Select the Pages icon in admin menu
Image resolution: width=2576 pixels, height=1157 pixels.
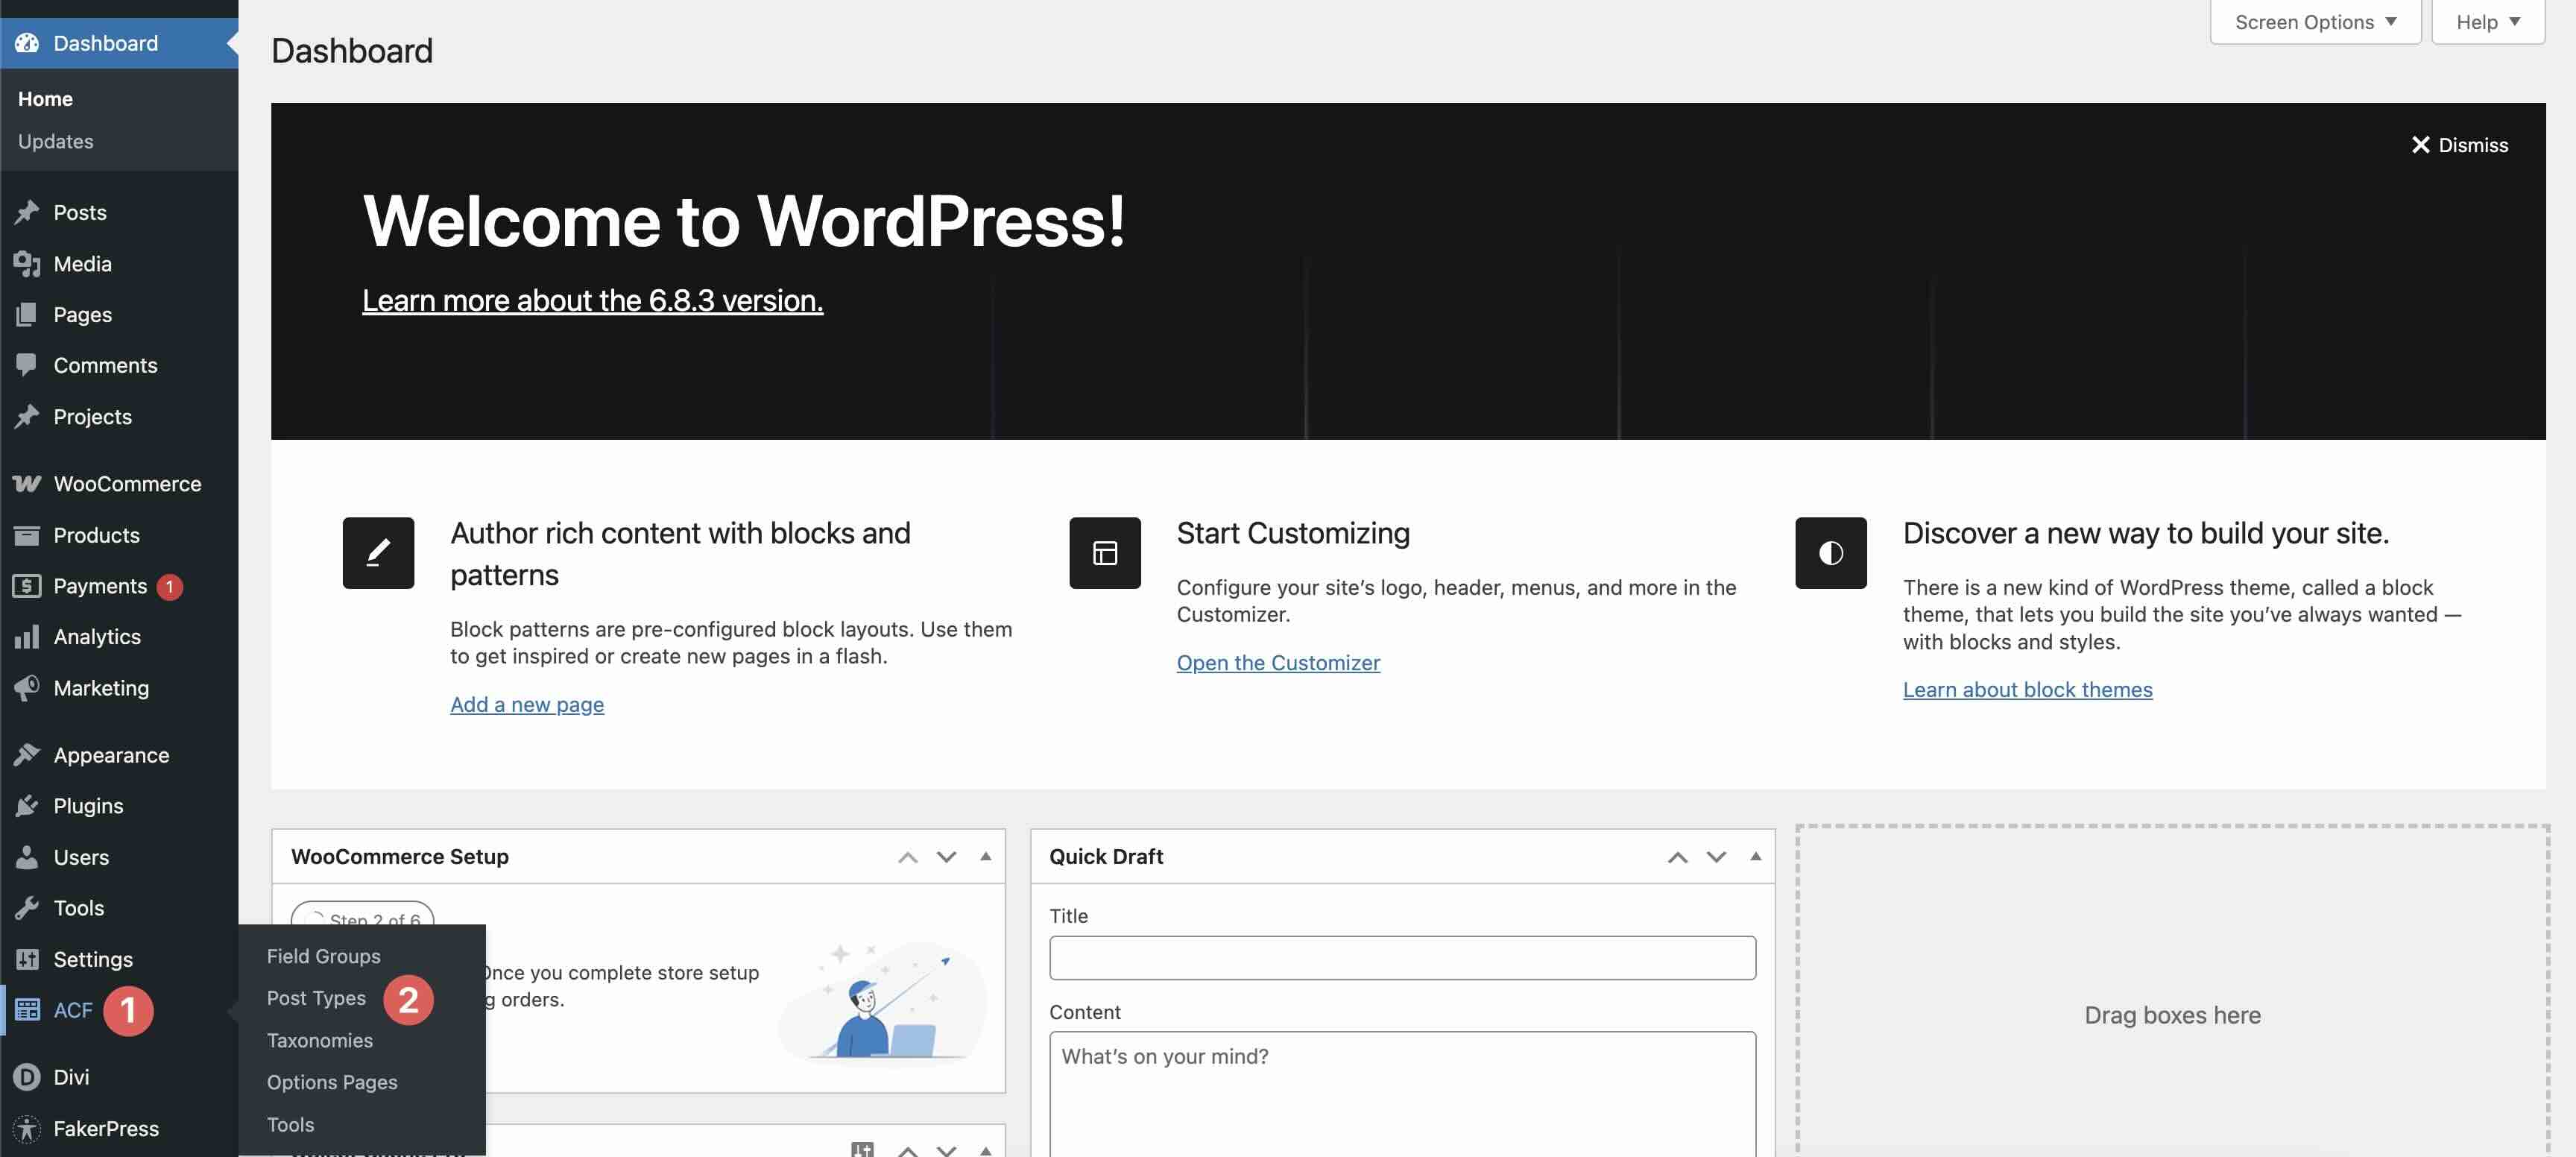coord(27,314)
